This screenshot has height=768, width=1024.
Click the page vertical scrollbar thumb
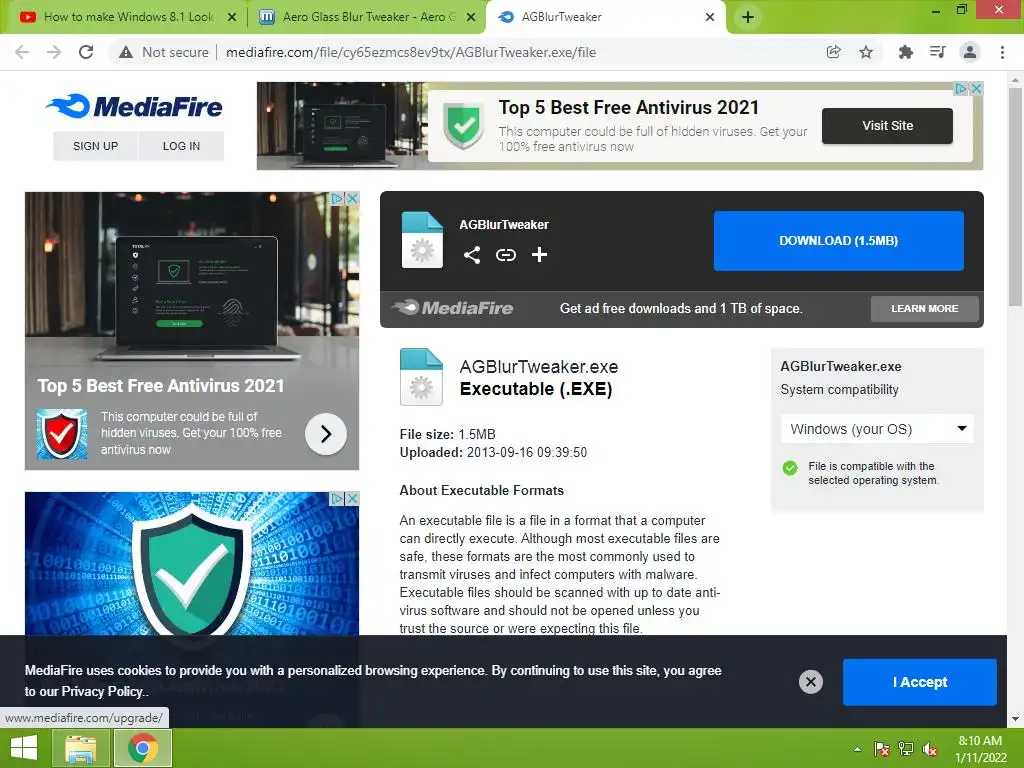click(x=1015, y=196)
